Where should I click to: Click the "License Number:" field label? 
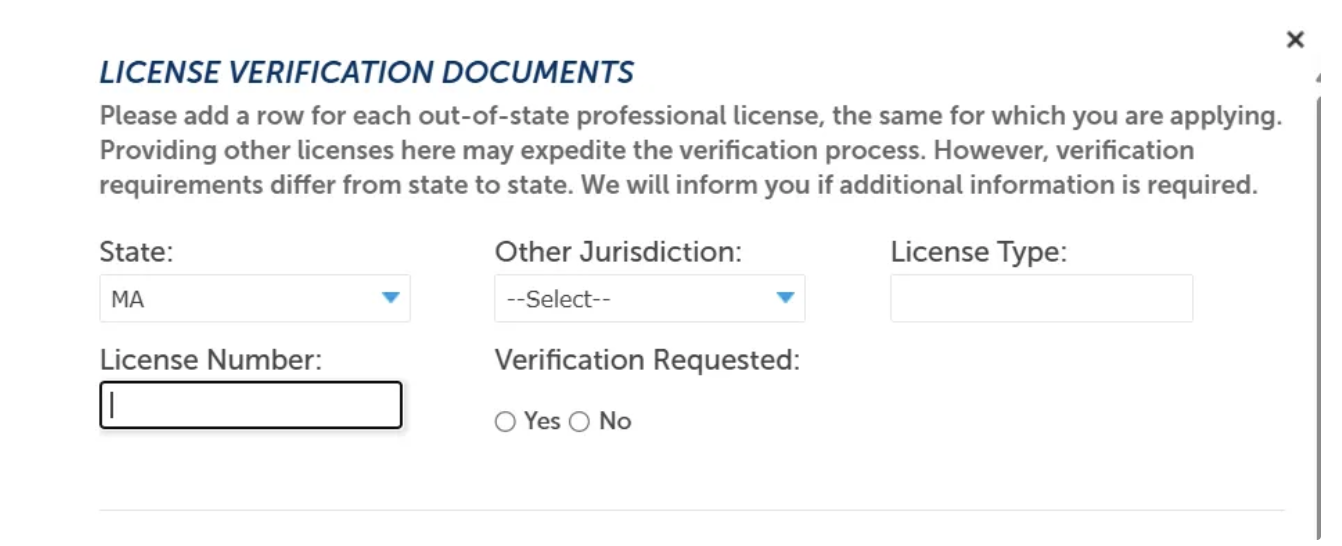click(211, 360)
